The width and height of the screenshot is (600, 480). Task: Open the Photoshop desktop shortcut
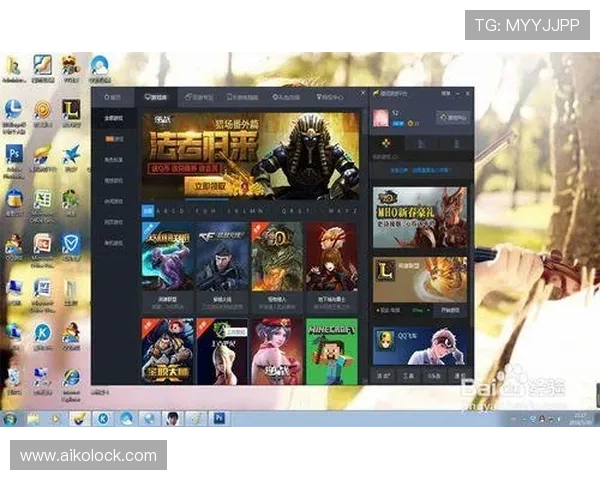pos(14,156)
